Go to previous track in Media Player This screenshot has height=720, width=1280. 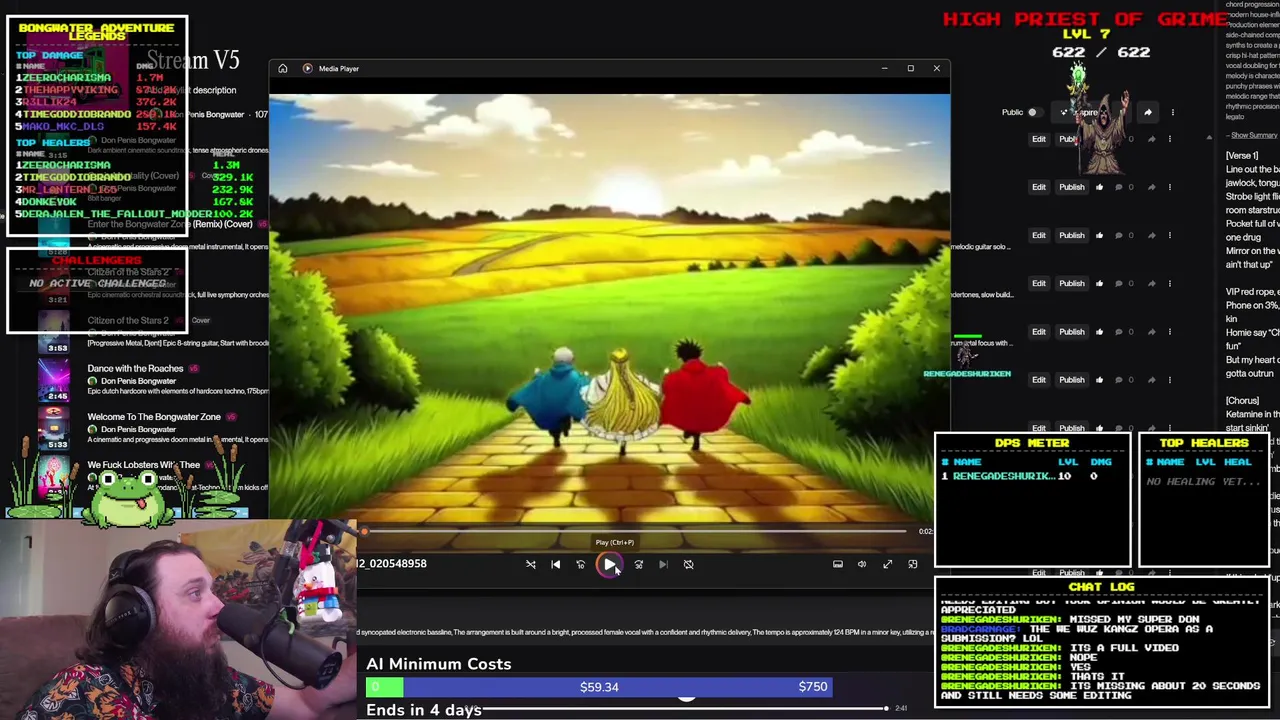click(x=556, y=564)
